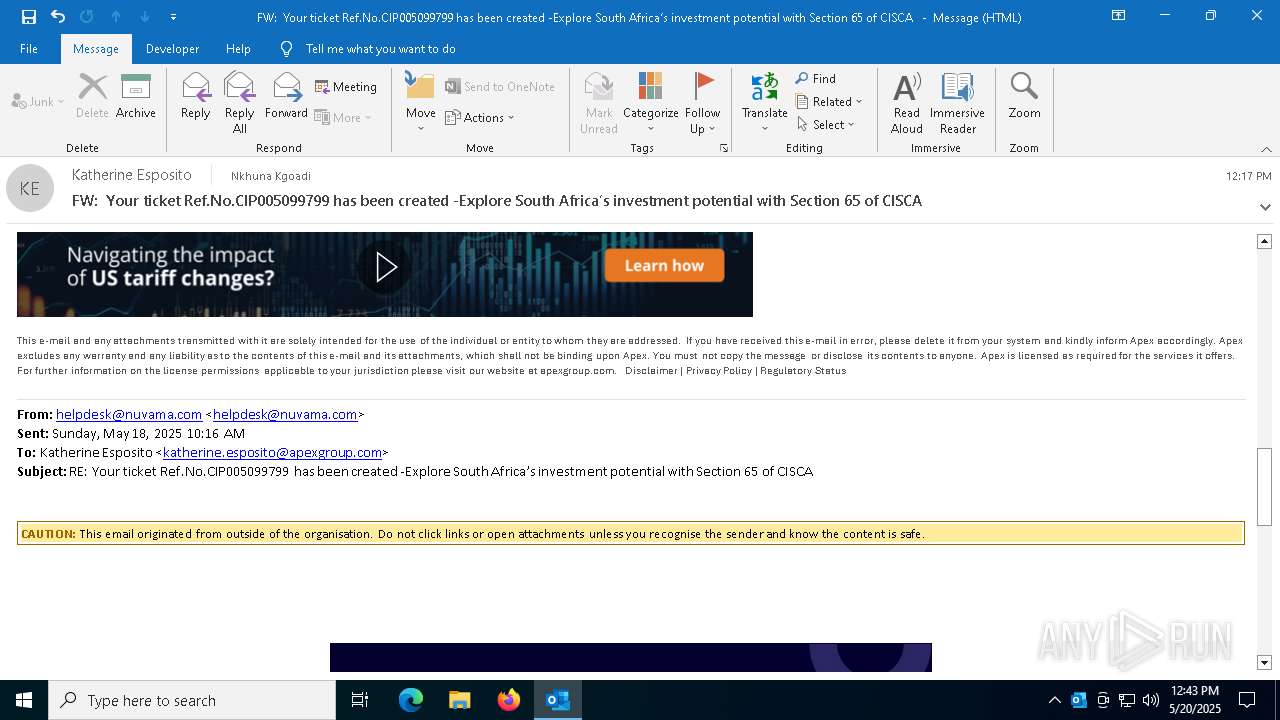
Task: Click the KE sender avatar
Action: tap(30, 188)
